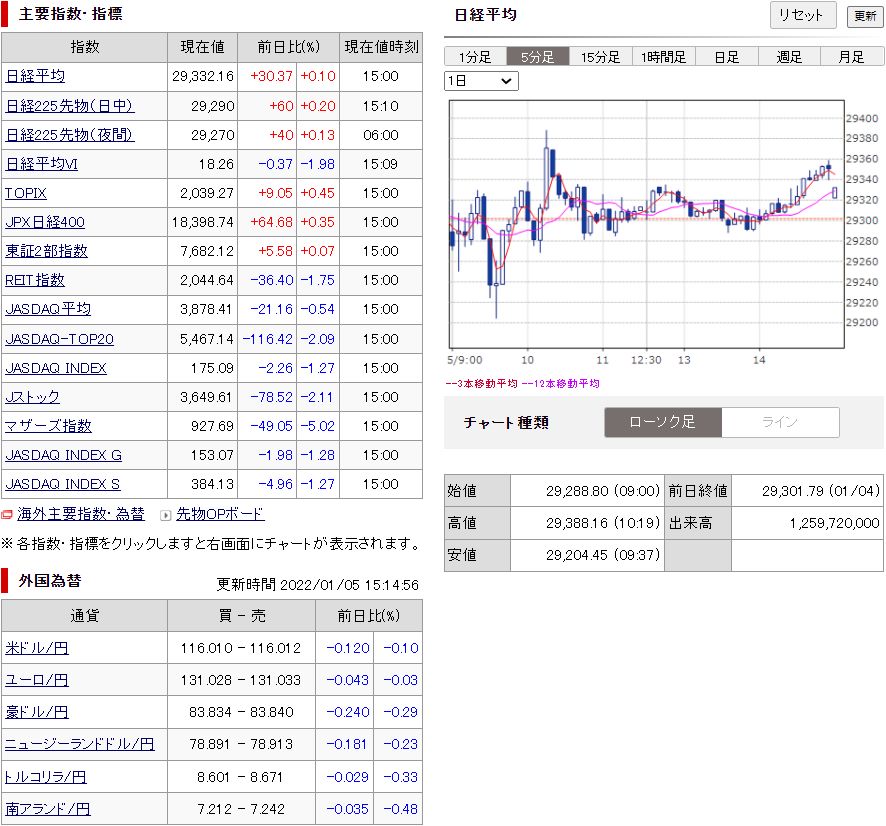Image resolution: width=886 pixels, height=826 pixels.
Task: Click the リセット button
Action: coord(803,15)
